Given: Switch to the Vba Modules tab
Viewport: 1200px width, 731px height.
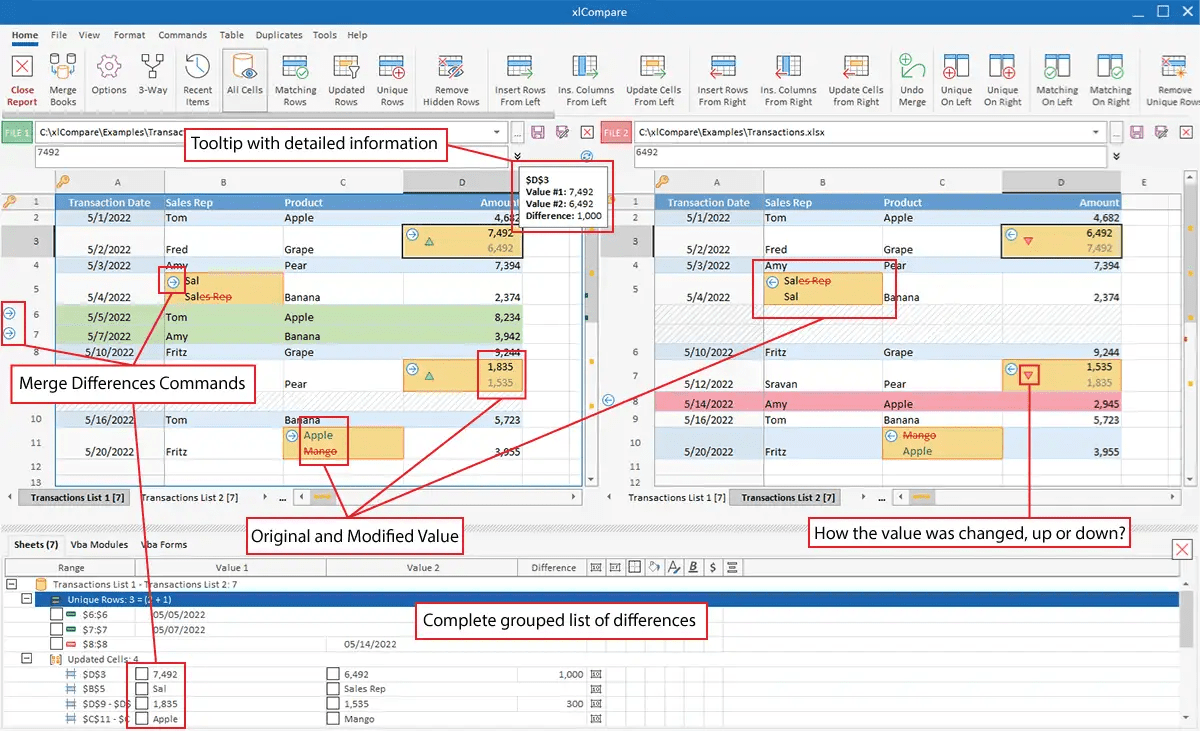Looking at the screenshot, I should 102,544.
